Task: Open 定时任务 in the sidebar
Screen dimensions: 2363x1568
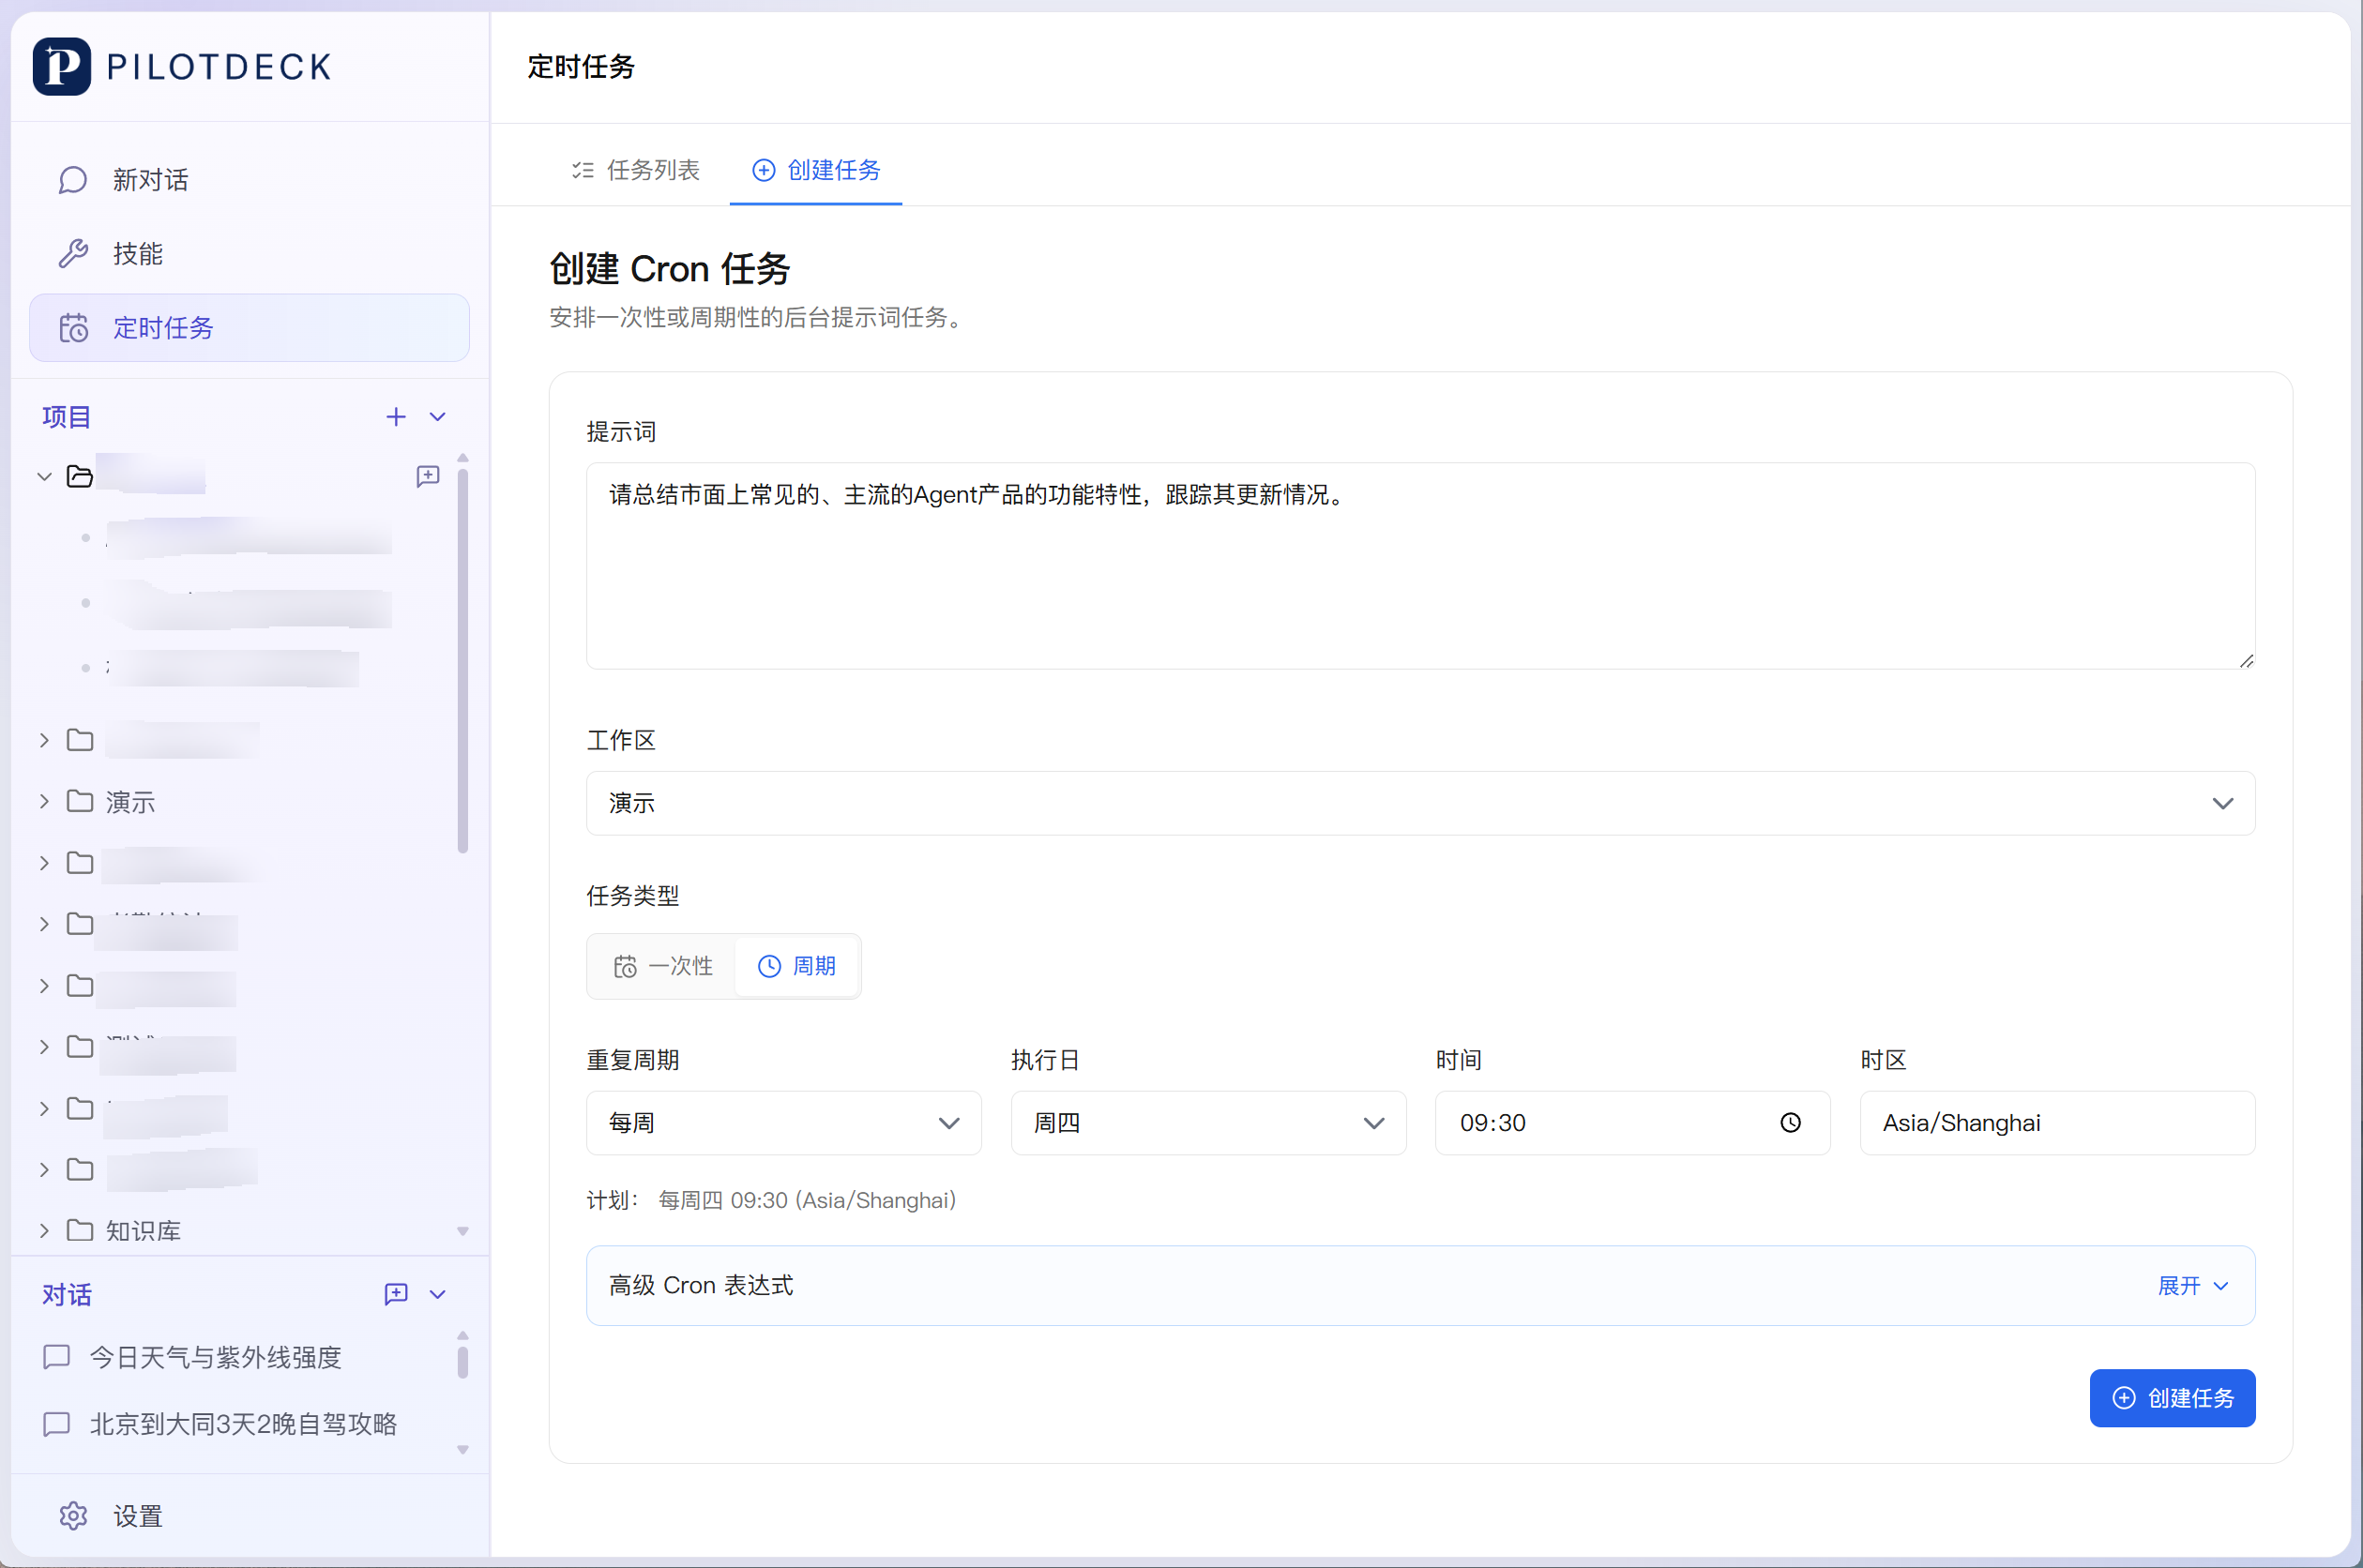Action: click(x=249, y=328)
